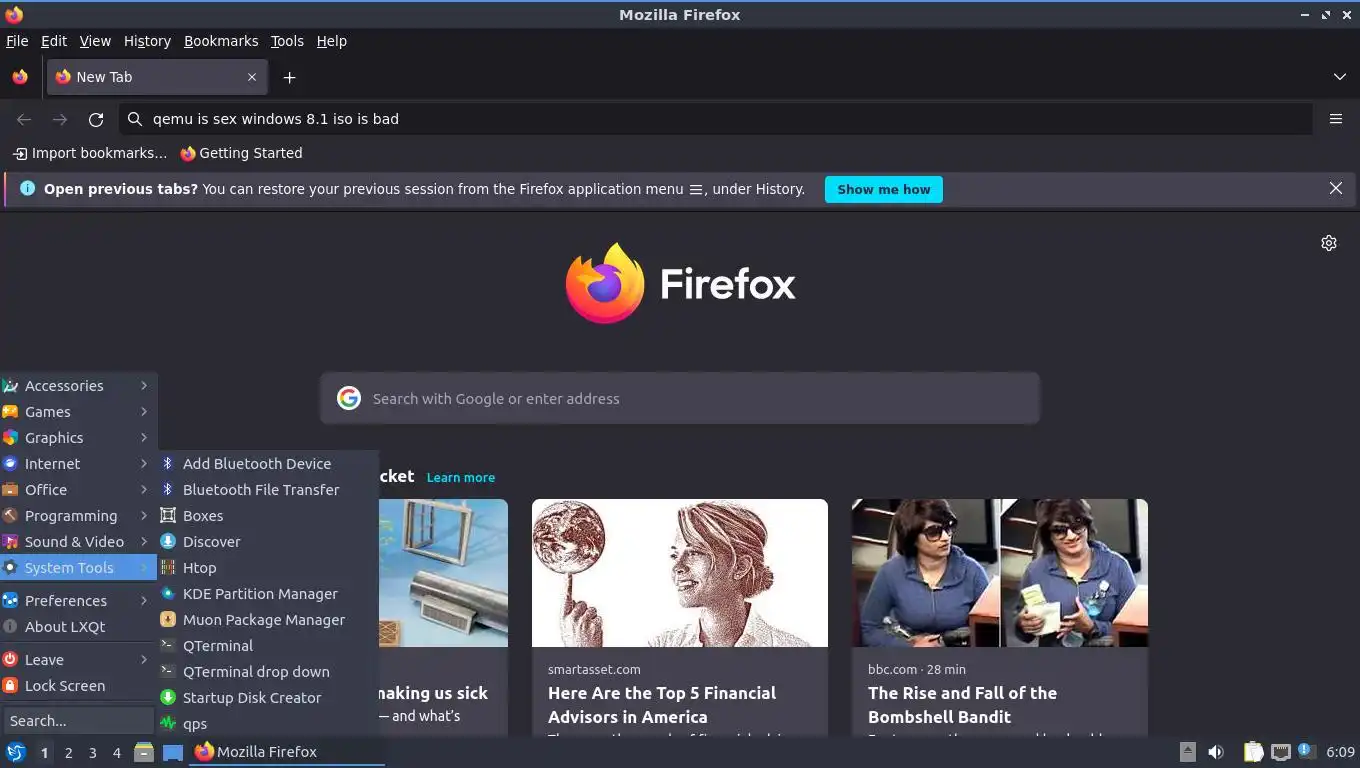This screenshot has width=1360, height=768.
Task: Expand the Office submenu
Action: [x=78, y=490]
